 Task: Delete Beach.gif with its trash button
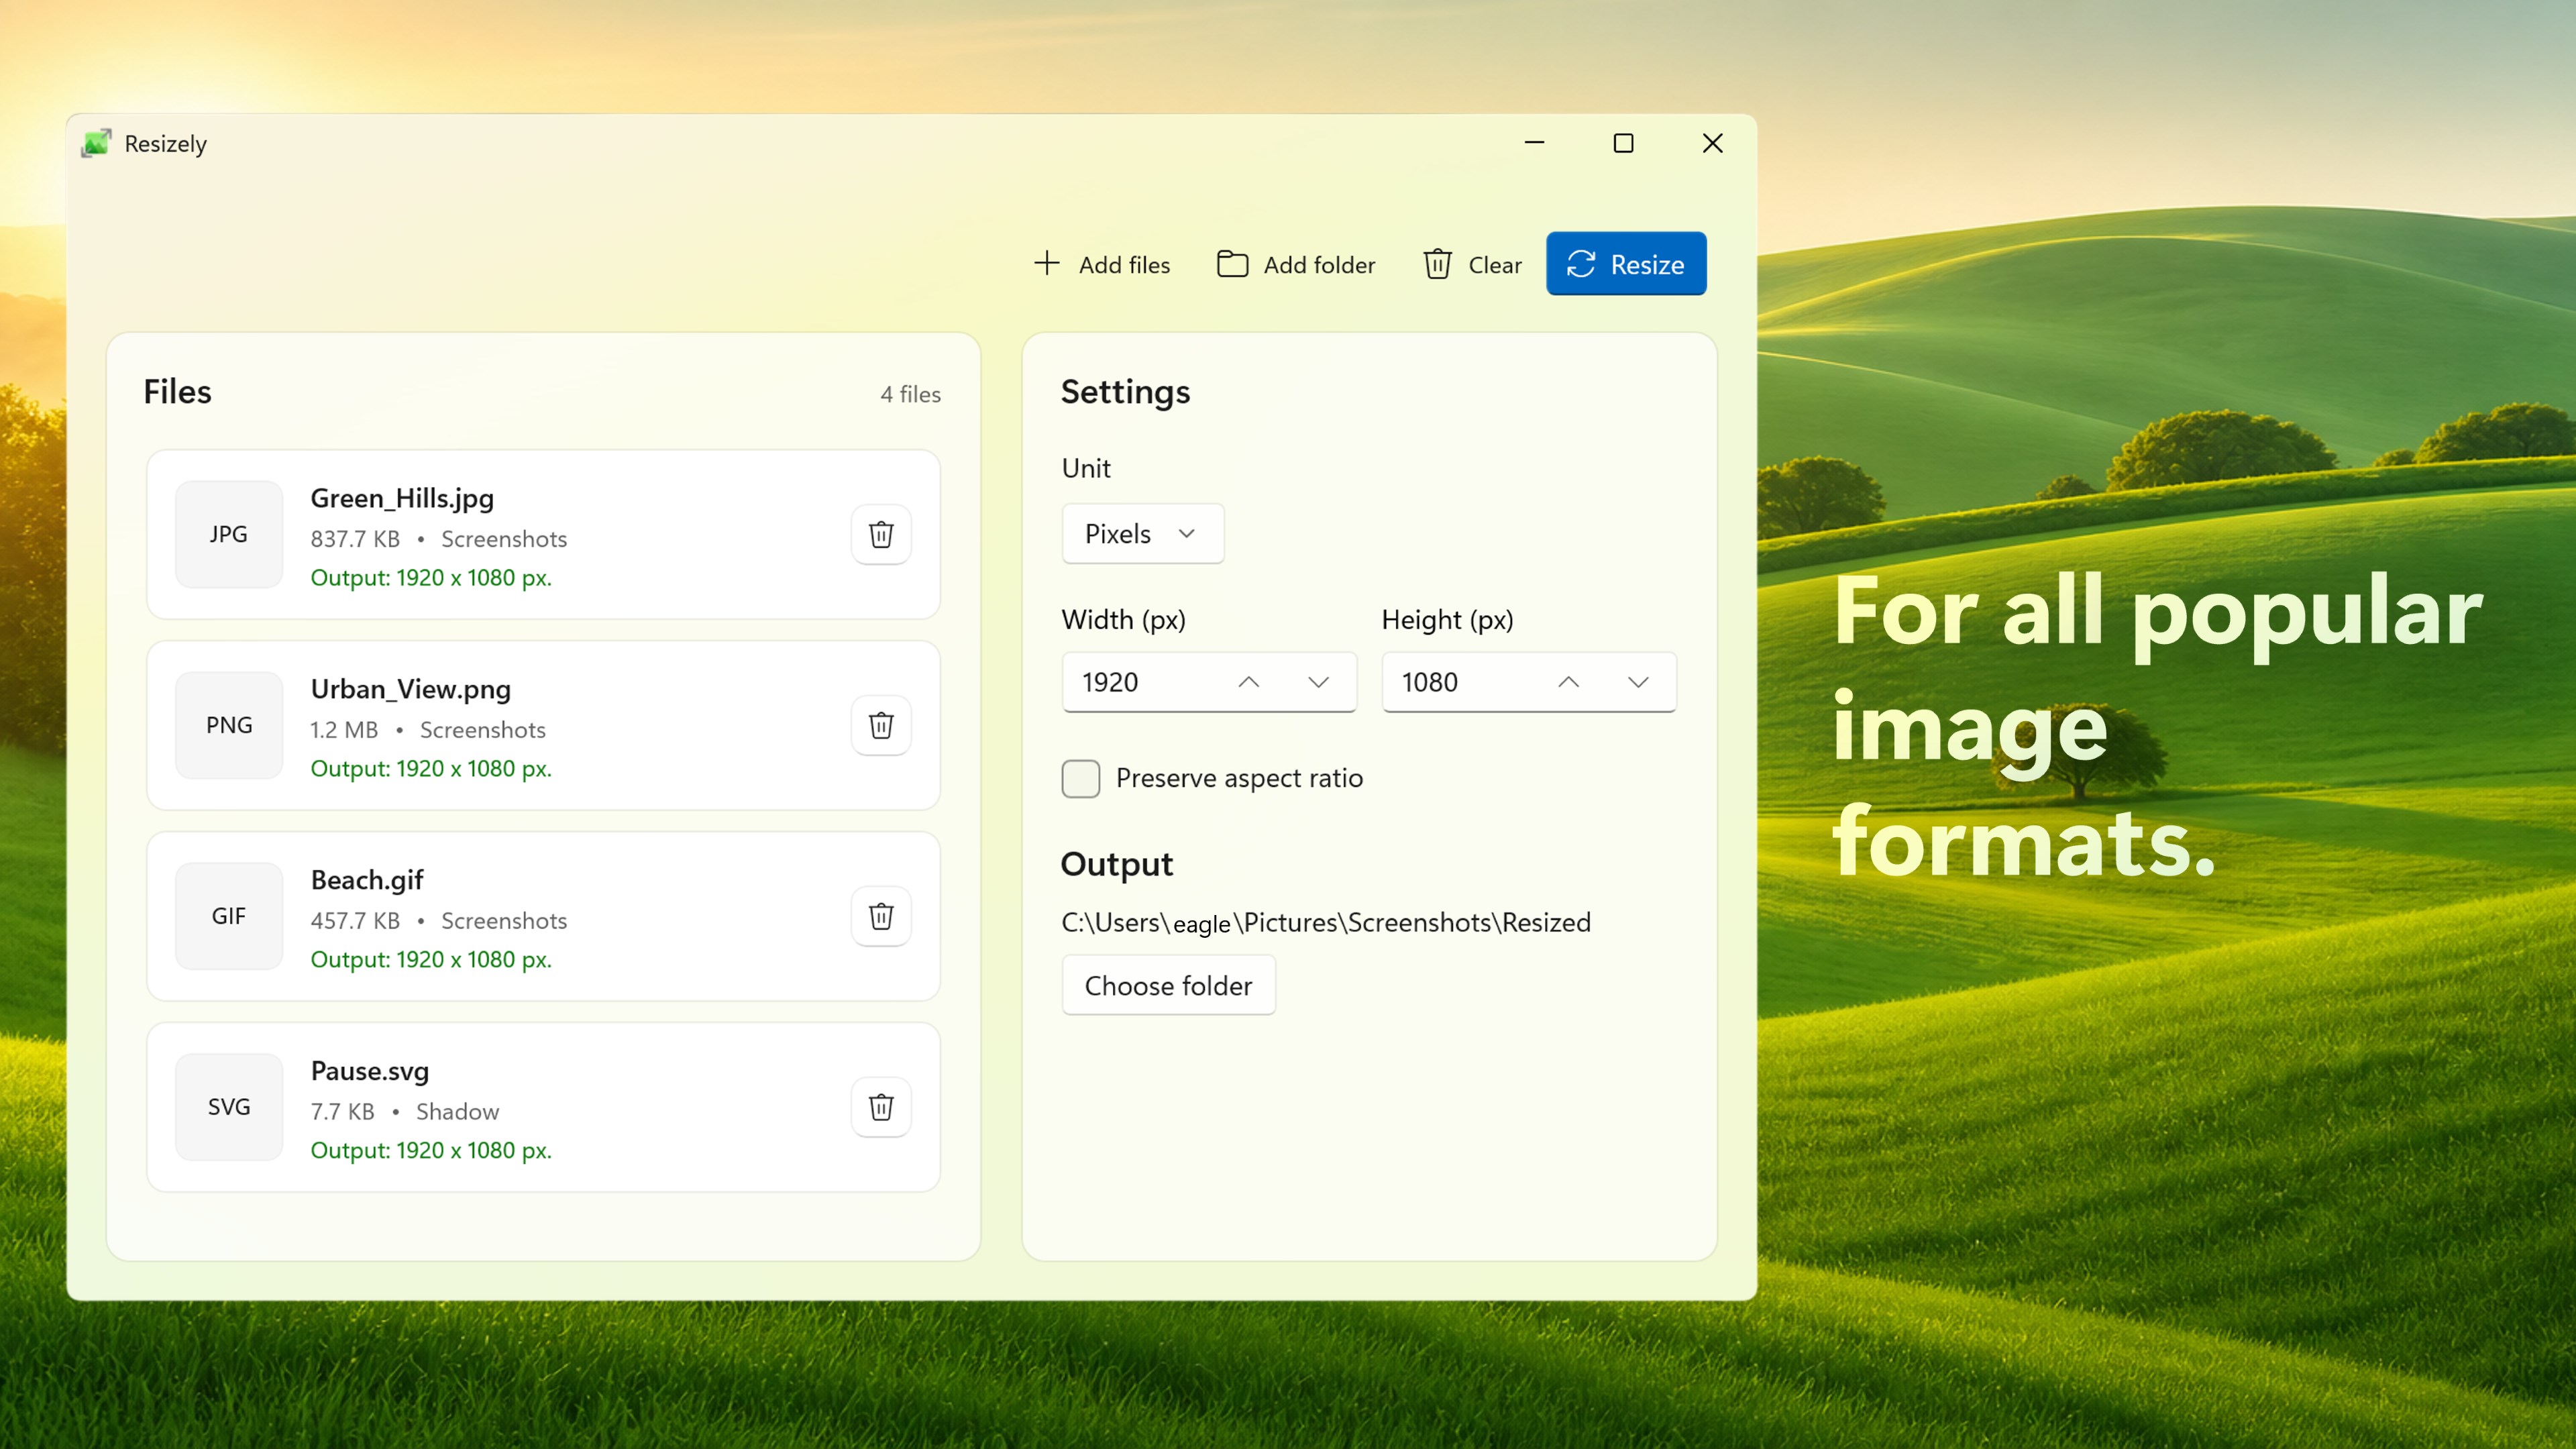click(x=881, y=916)
